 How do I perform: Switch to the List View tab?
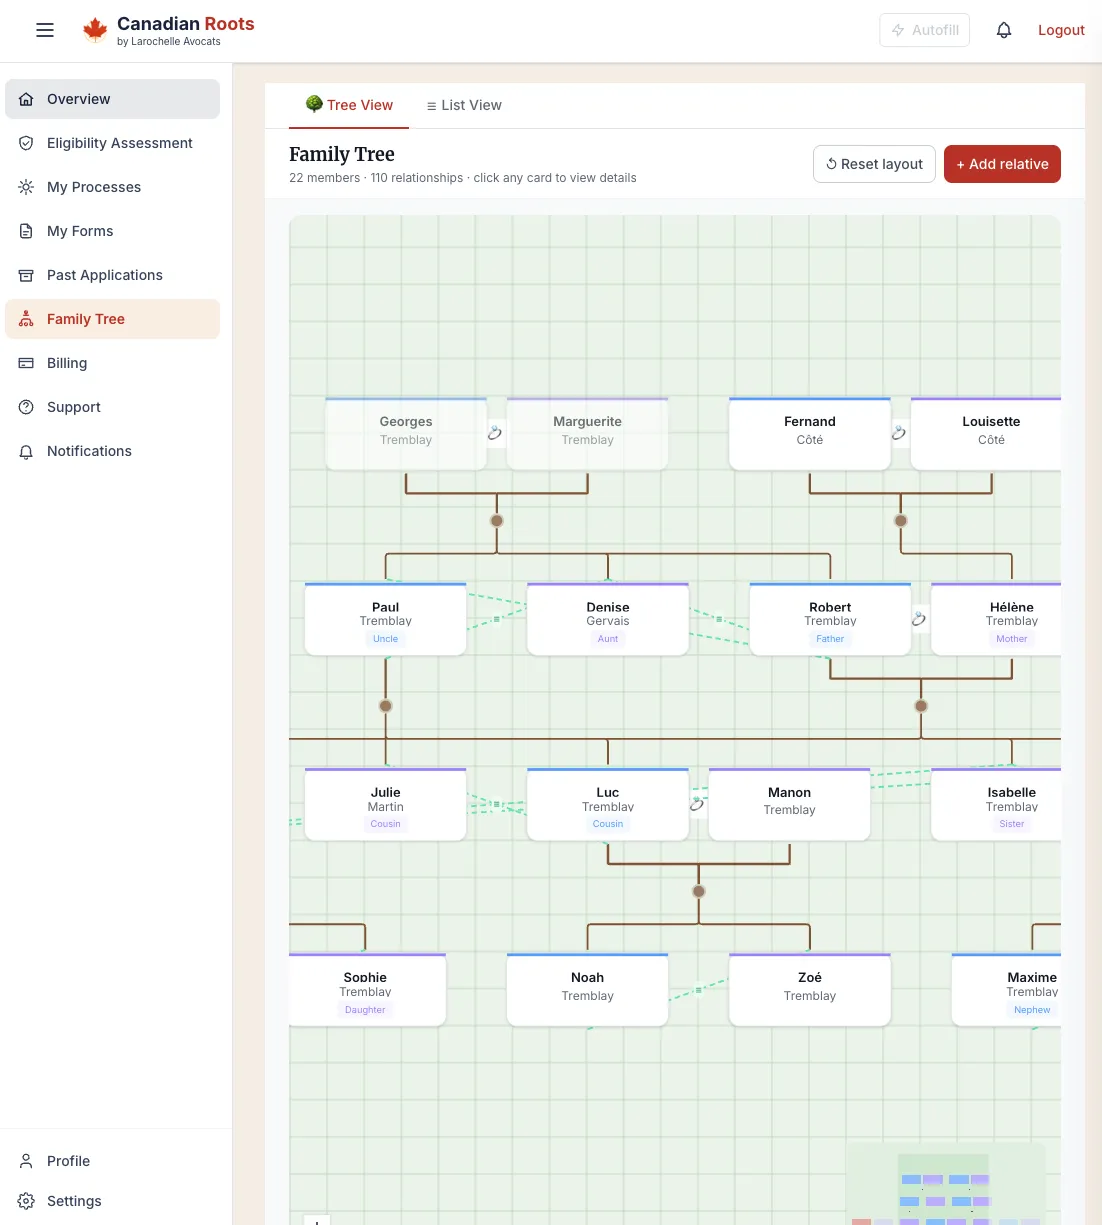tap(464, 105)
